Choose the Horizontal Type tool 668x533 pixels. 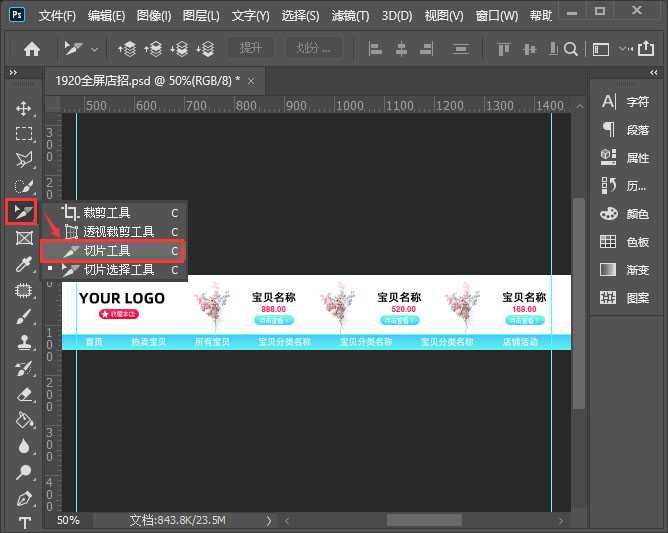pyautogui.click(x=24, y=523)
